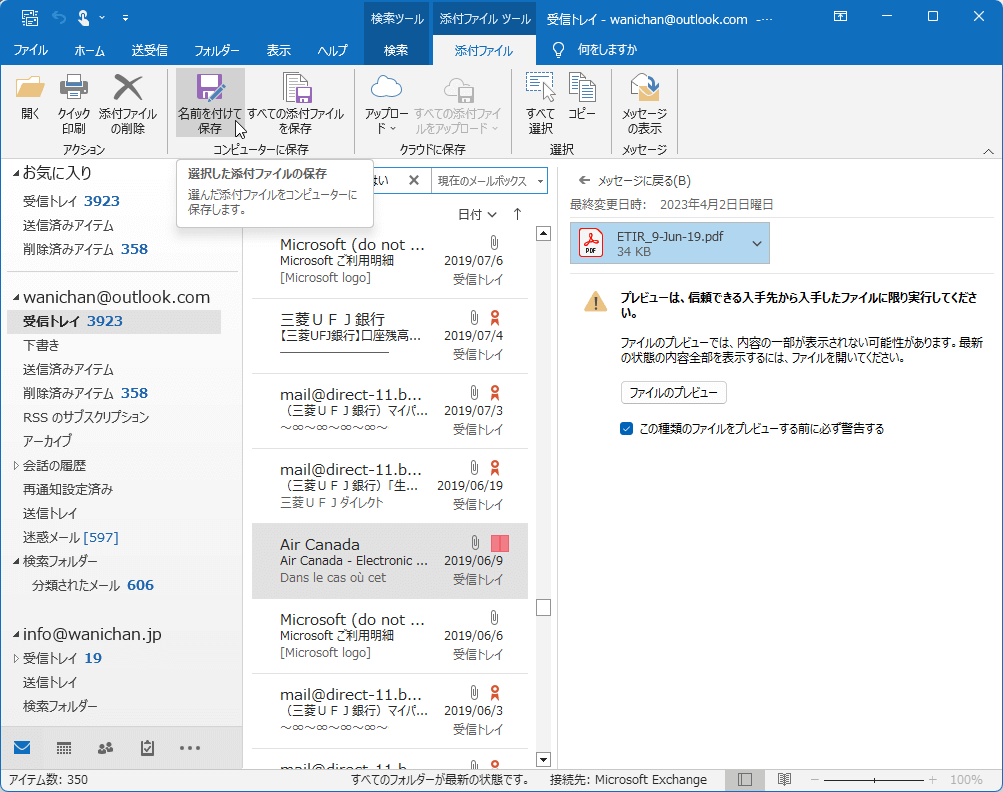Click the send/receive icon in title bar

coord(29,18)
